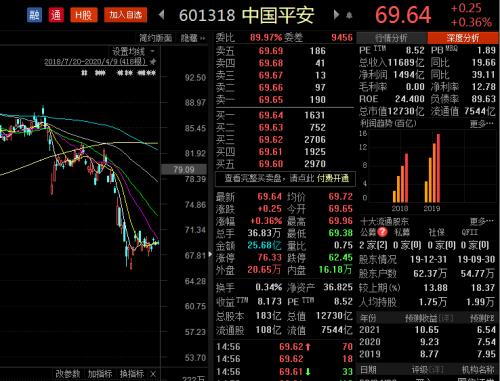Image resolution: width=500 pixels, height=381 pixels.
Task: Click the date range 2018/7/20-2020/4/9 link
Action: coord(95,62)
